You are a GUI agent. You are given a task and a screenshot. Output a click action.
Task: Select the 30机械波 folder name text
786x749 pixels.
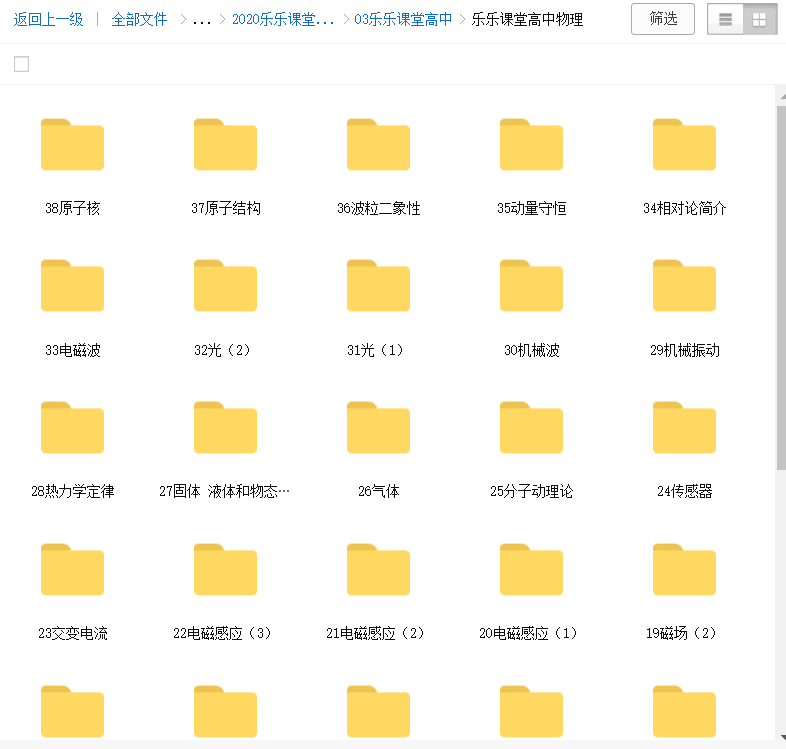click(531, 350)
